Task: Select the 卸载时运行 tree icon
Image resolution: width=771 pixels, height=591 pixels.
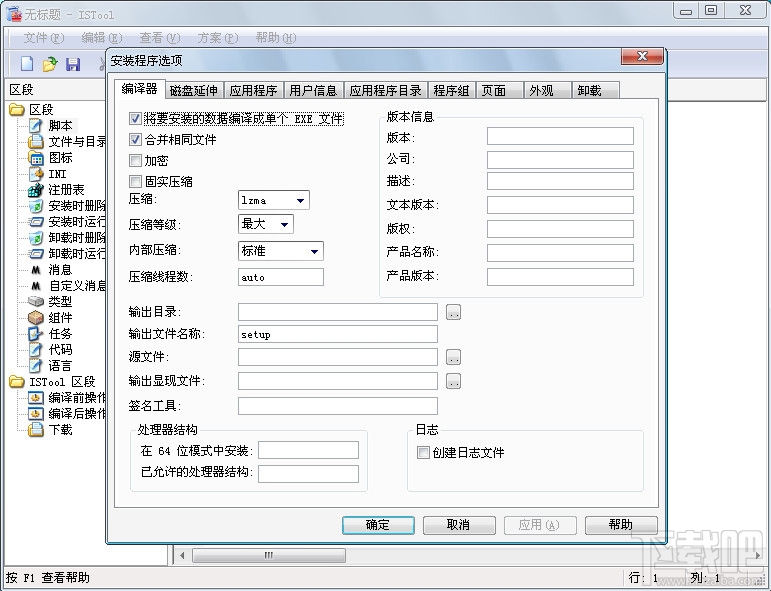Action: (x=36, y=254)
